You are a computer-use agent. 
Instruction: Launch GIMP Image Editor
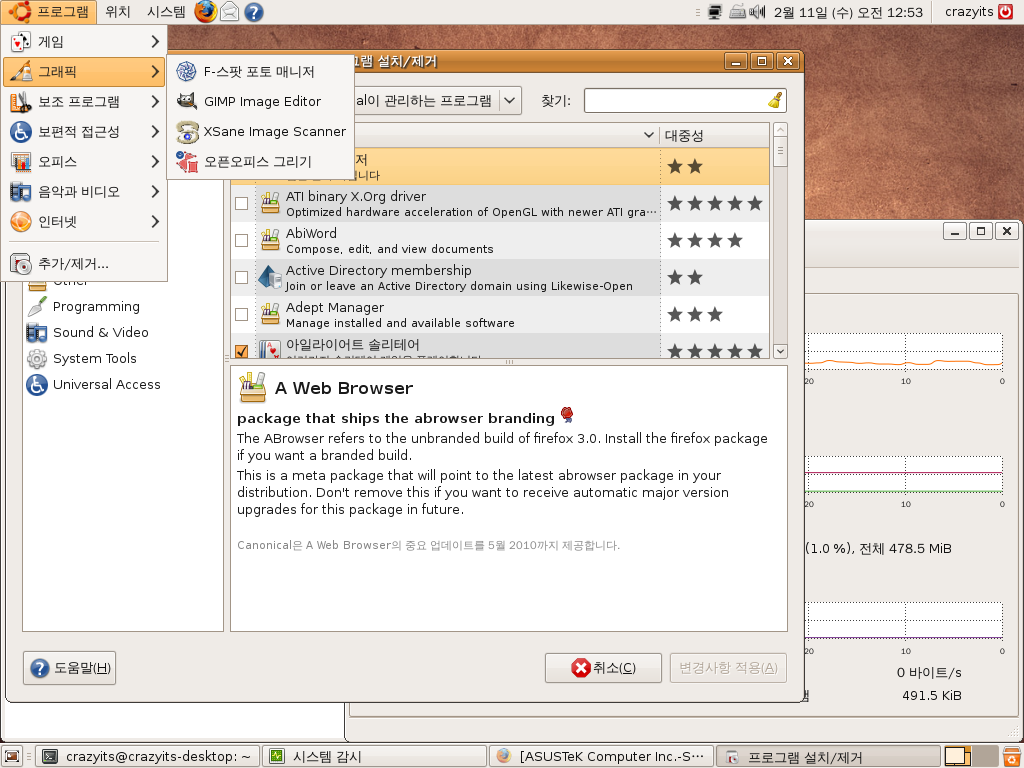pyautogui.click(x=261, y=101)
